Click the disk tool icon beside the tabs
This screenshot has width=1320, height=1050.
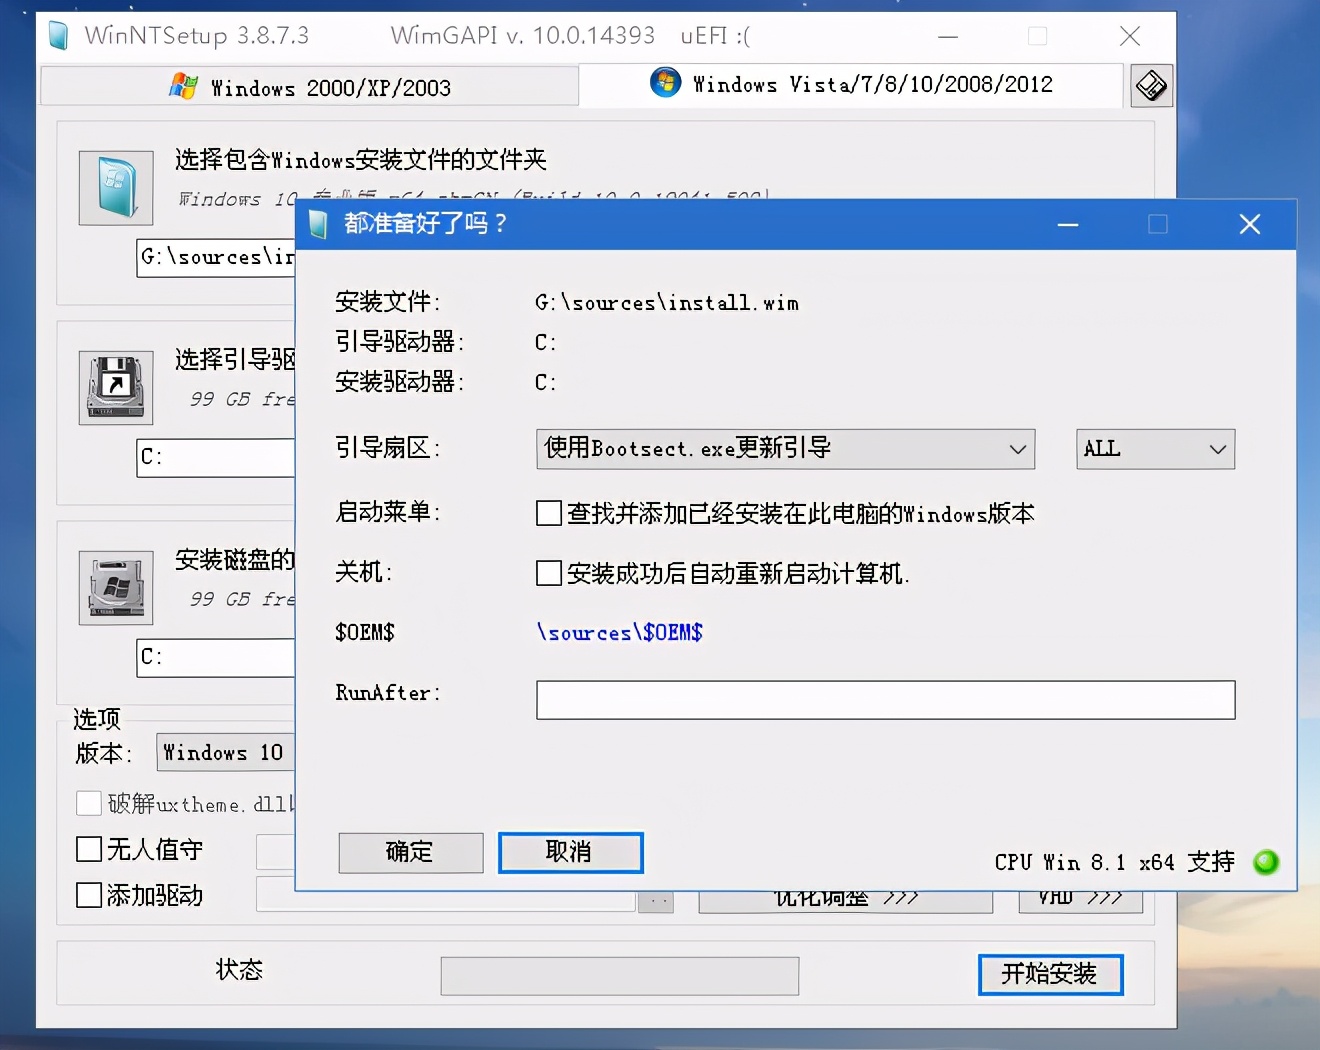1151,85
